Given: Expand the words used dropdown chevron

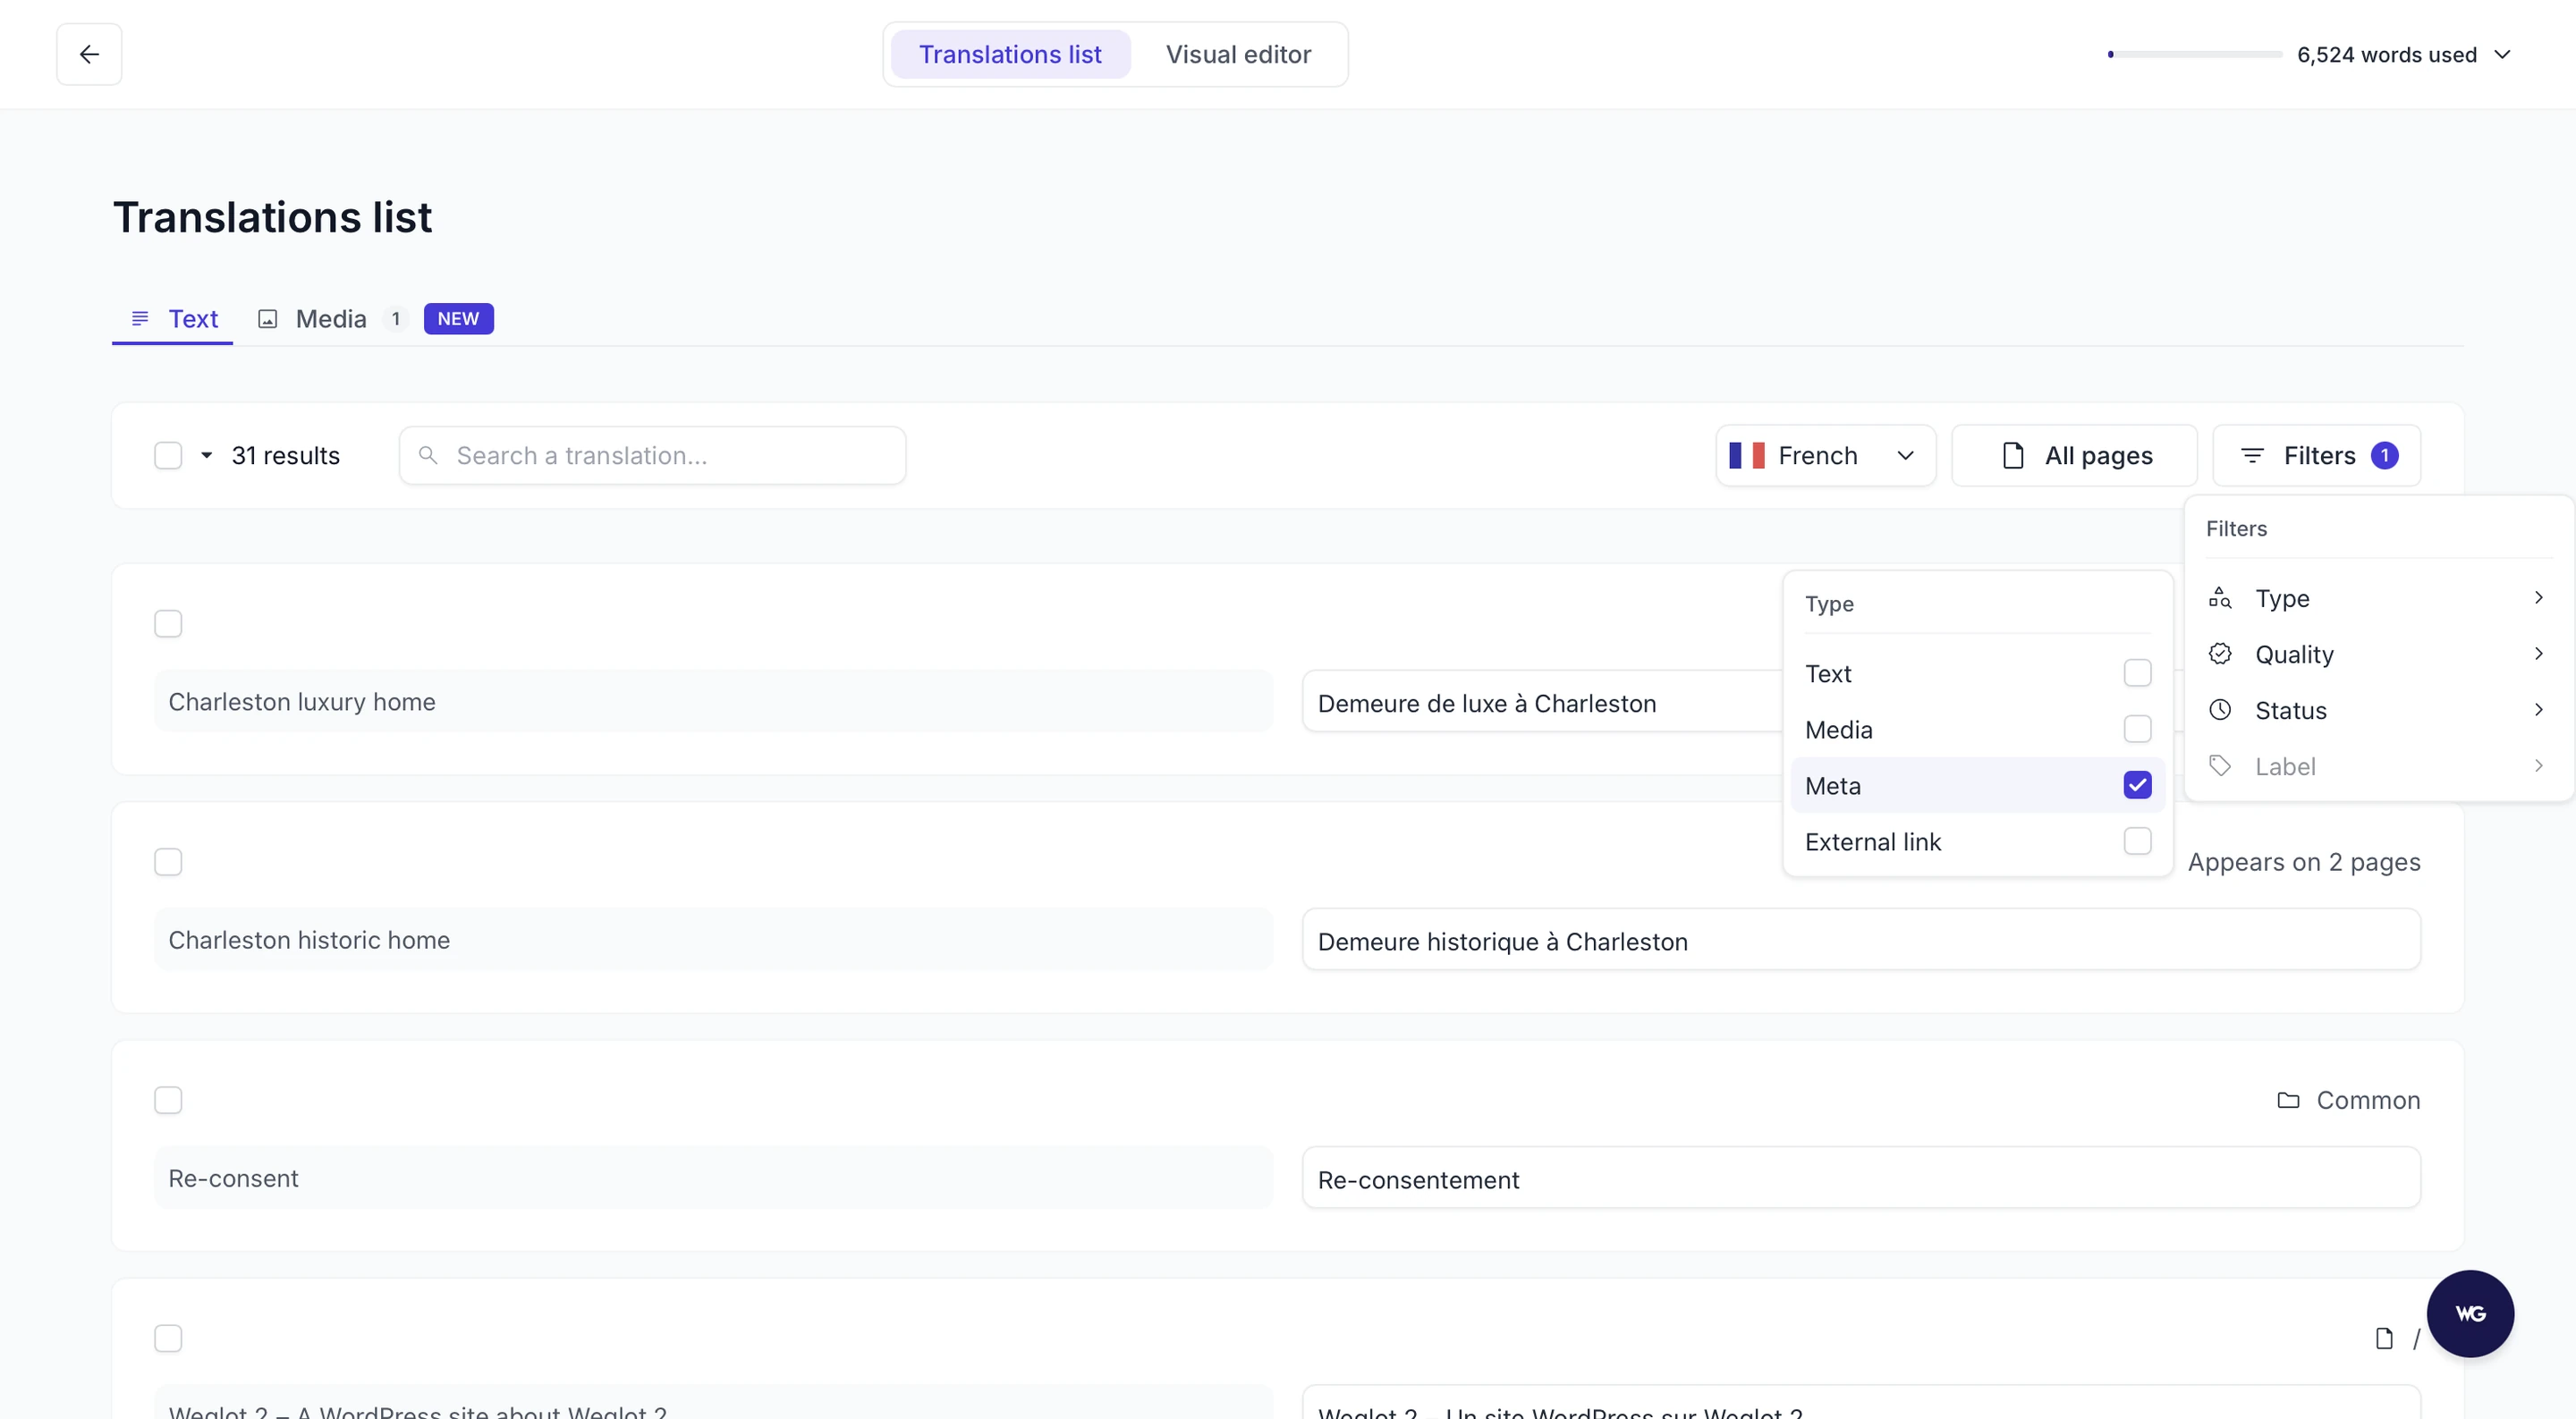Looking at the screenshot, I should [x=2502, y=54].
